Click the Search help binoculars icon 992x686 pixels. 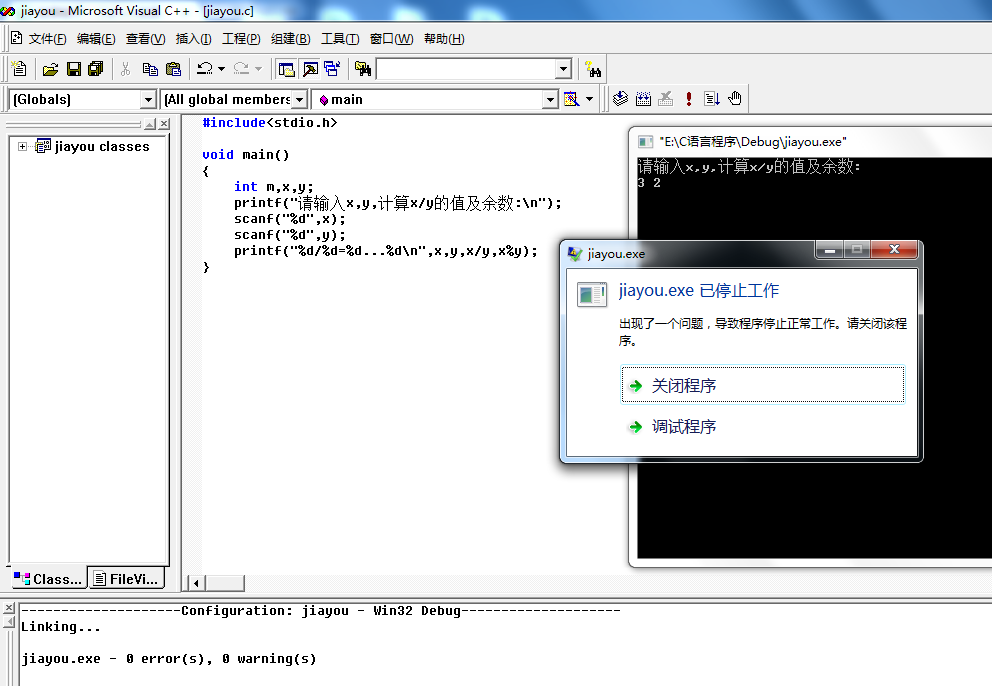pos(593,68)
